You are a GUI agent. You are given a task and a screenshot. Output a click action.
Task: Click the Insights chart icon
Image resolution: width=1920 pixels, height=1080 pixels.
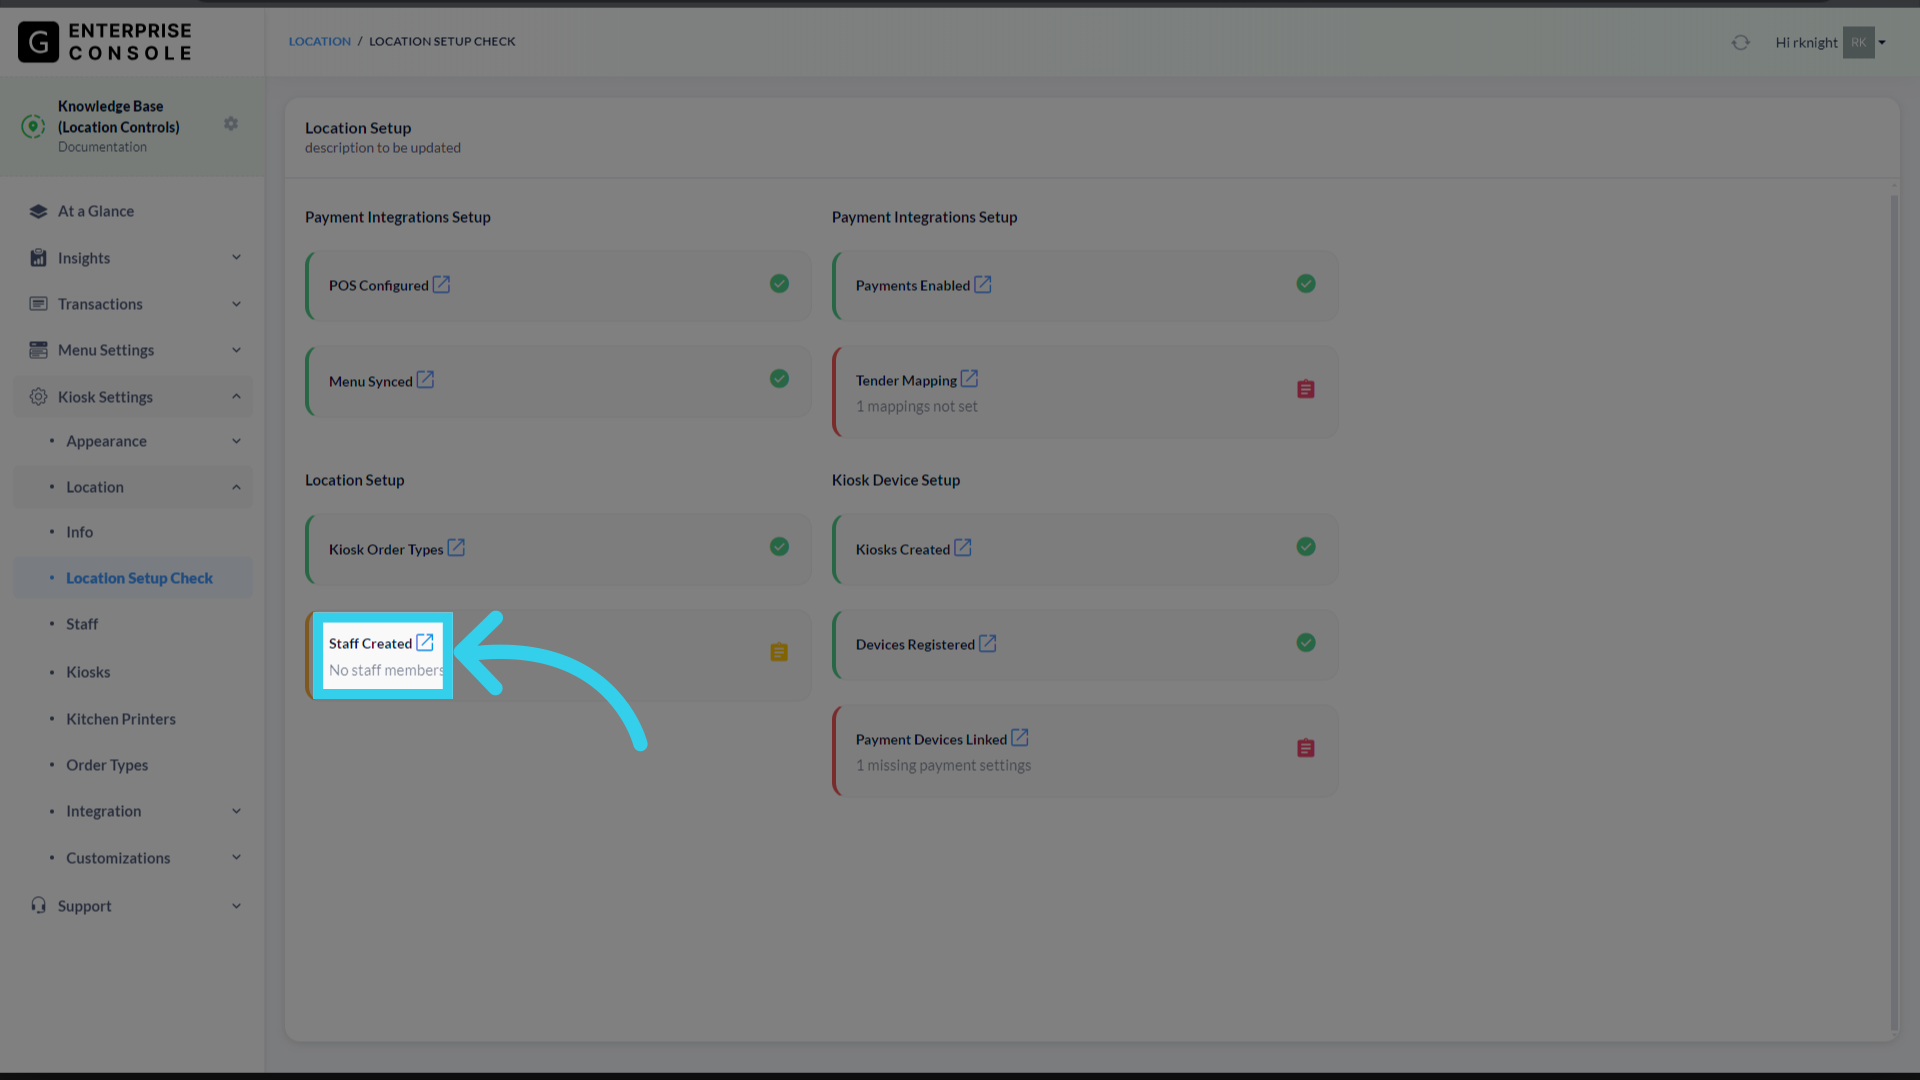[38, 258]
